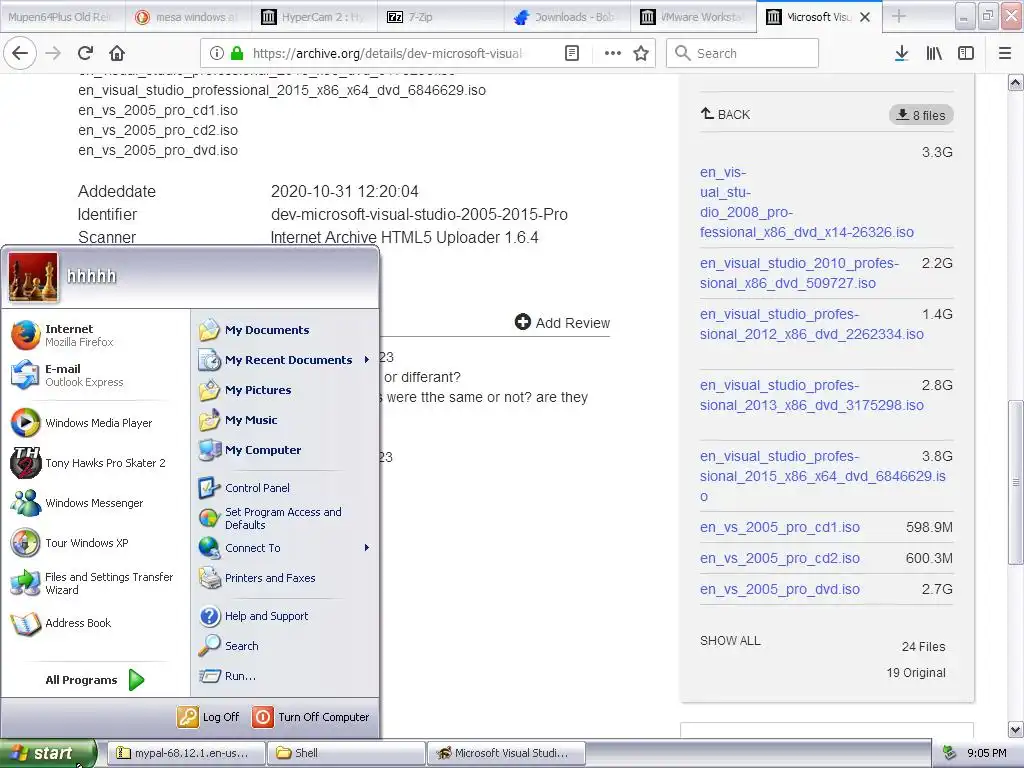Switch to the VMware Workstation tab
The width and height of the screenshot is (1024, 768).
pos(692,17)
